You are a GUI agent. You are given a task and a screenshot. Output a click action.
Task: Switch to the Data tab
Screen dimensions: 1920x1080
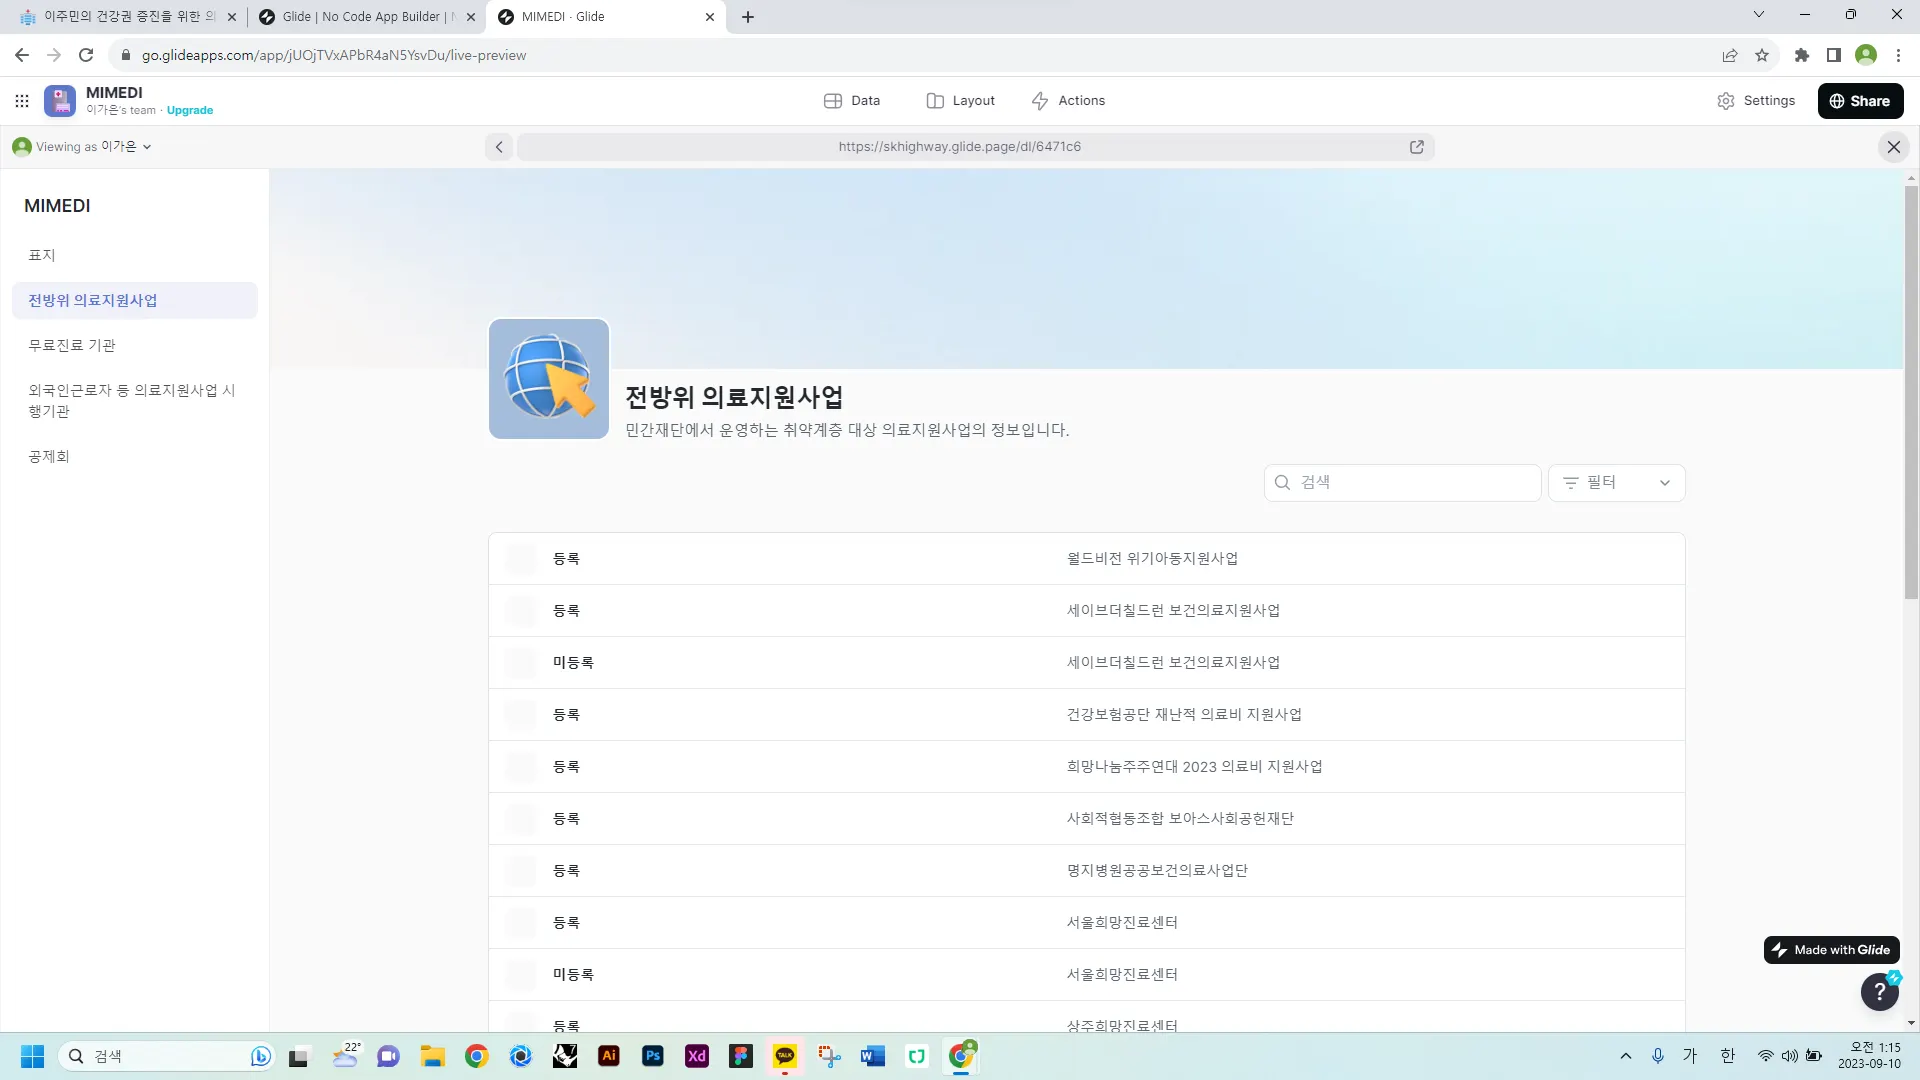coord(852,101)
